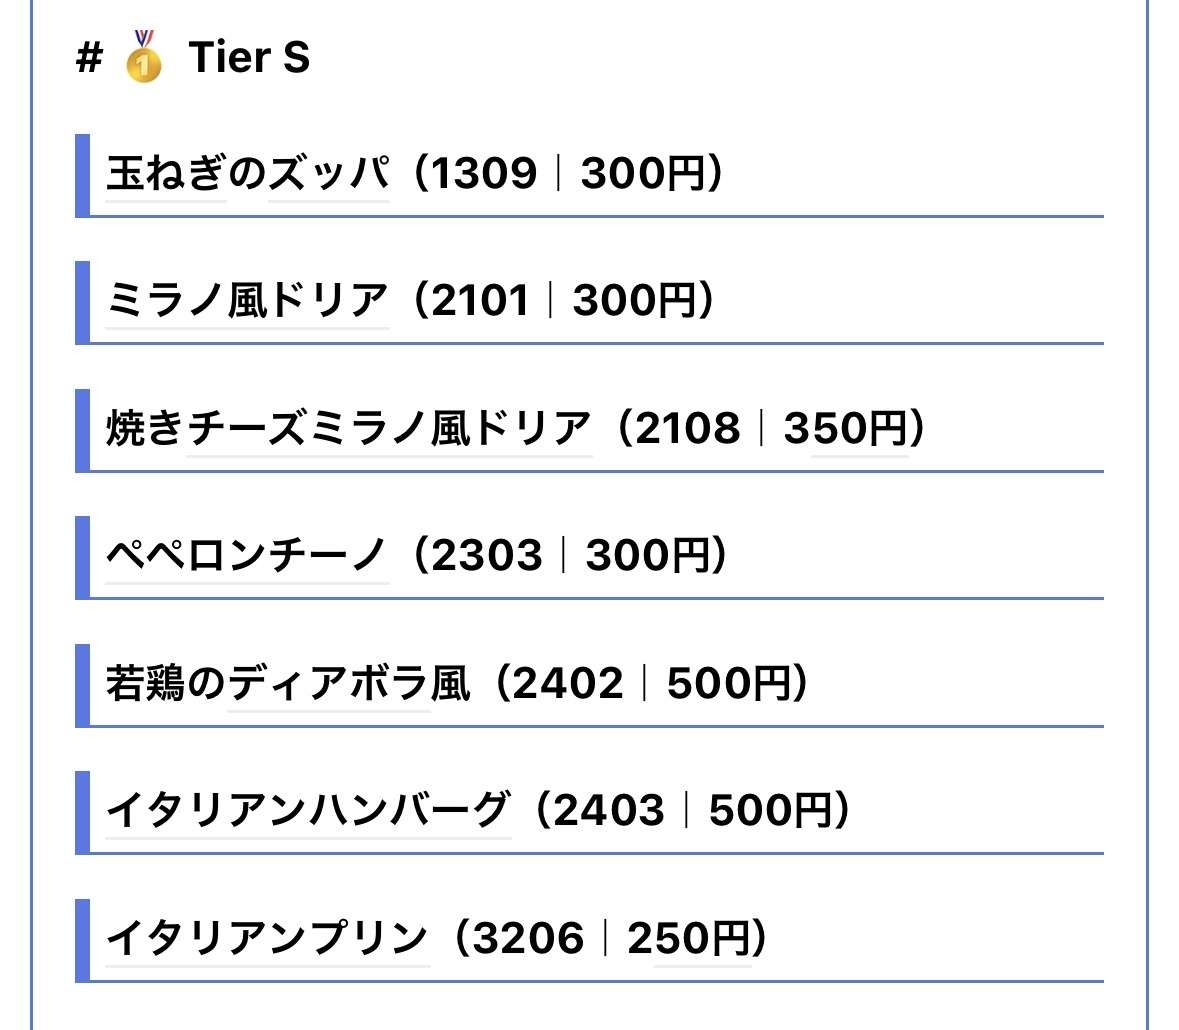Image resolution: width=1179 pixels, height=1030 pixels.
Task: Select the Tier S heading text
Action: pos(249,58)
